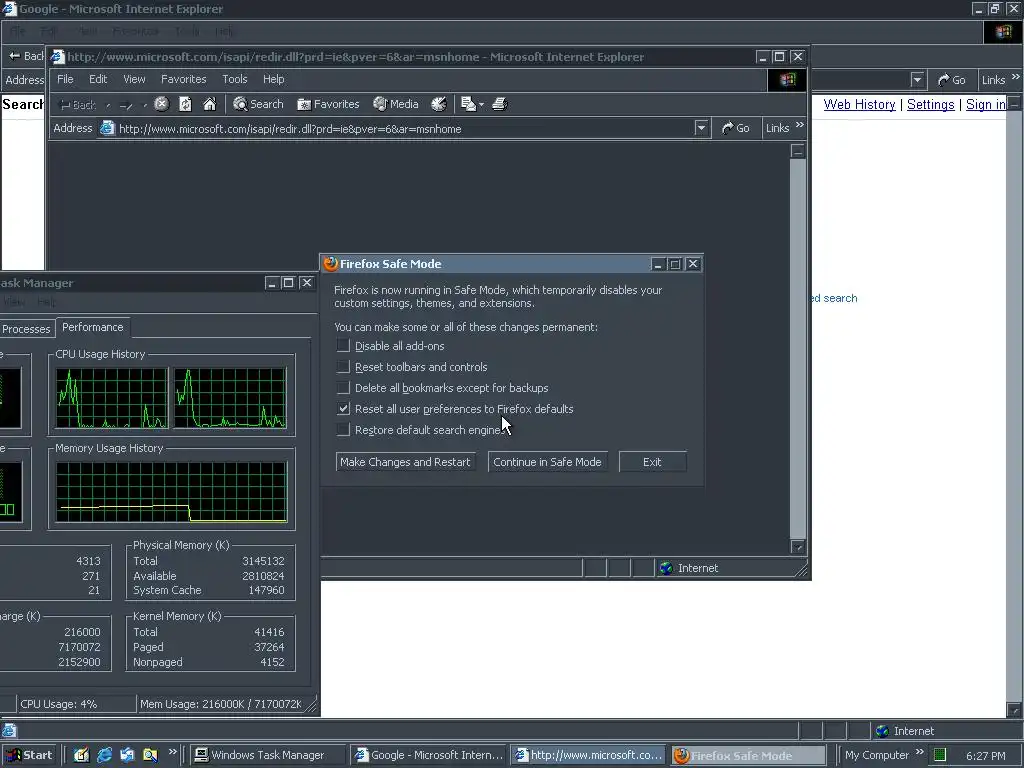The image size is (1024, 768).
Task: Switch to Windows Task Manager taskbar button
Action: (268, 755)
